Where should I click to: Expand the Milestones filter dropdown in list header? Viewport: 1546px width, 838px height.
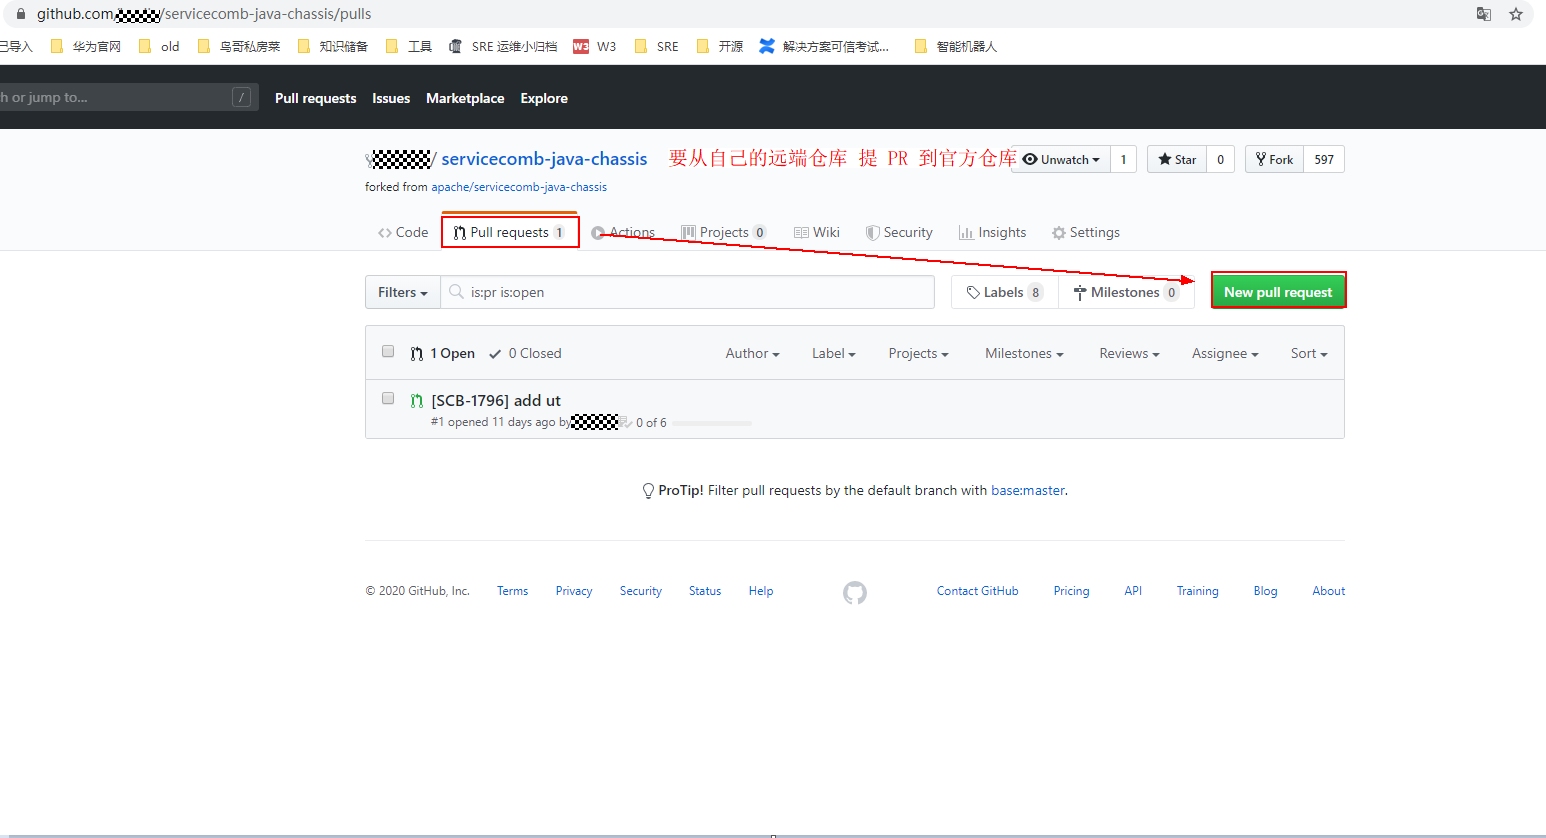(1024, 353)
